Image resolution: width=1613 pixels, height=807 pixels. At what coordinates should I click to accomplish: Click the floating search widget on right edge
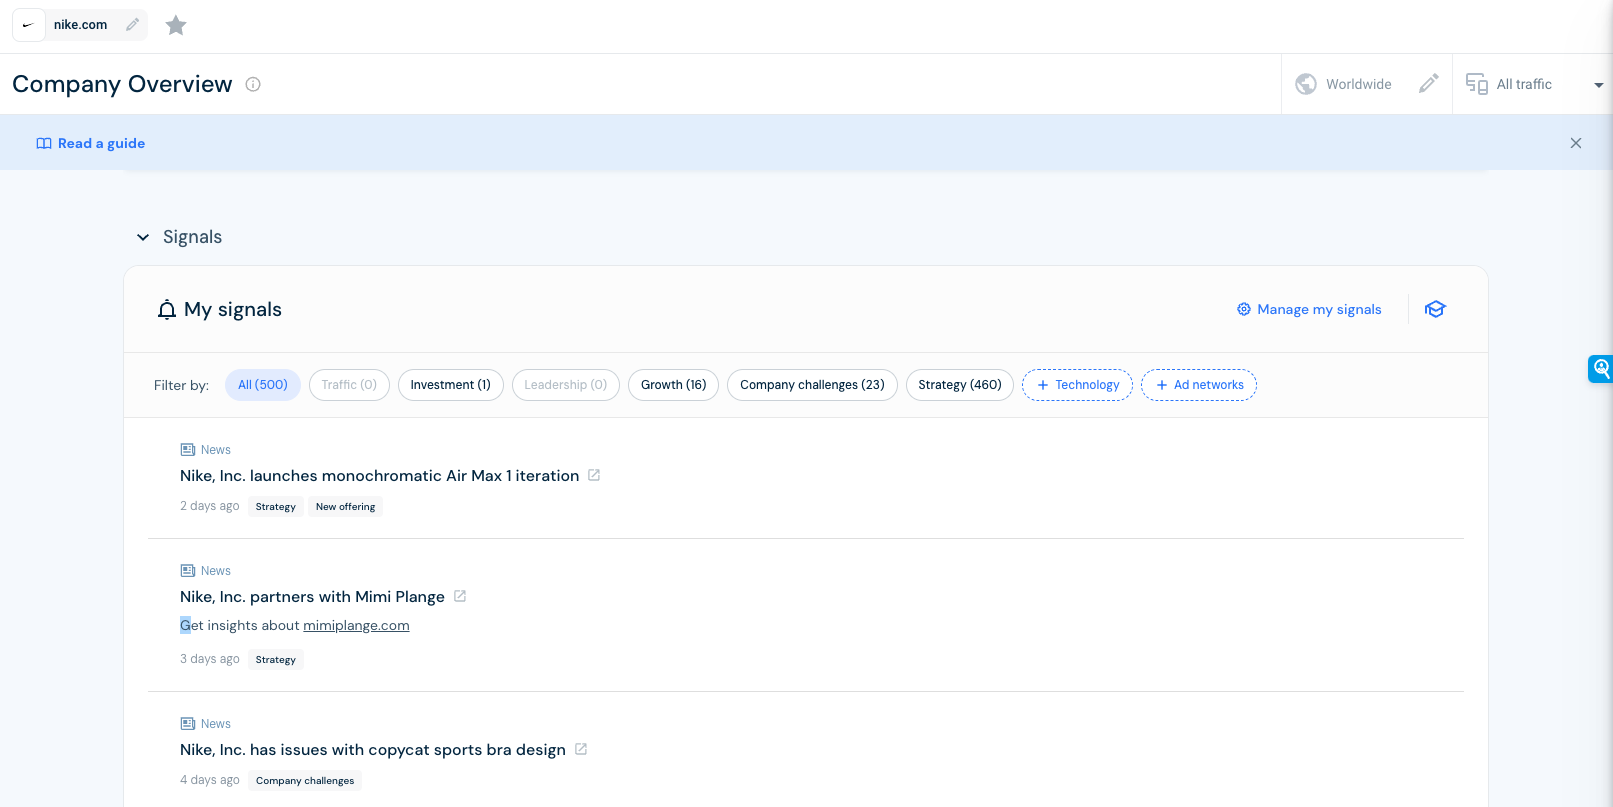pyautogui.click(x=1601, y=369)
